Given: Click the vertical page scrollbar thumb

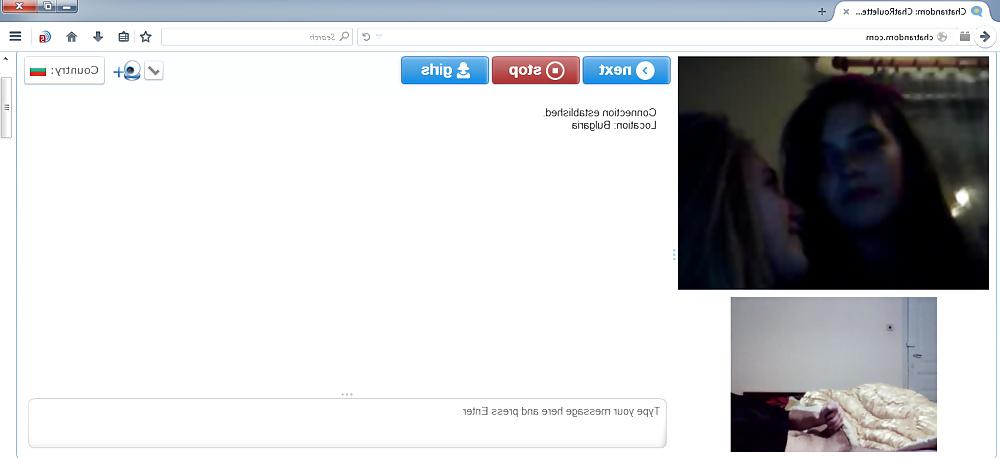Looking at the screenshot, I should point(6,107).
